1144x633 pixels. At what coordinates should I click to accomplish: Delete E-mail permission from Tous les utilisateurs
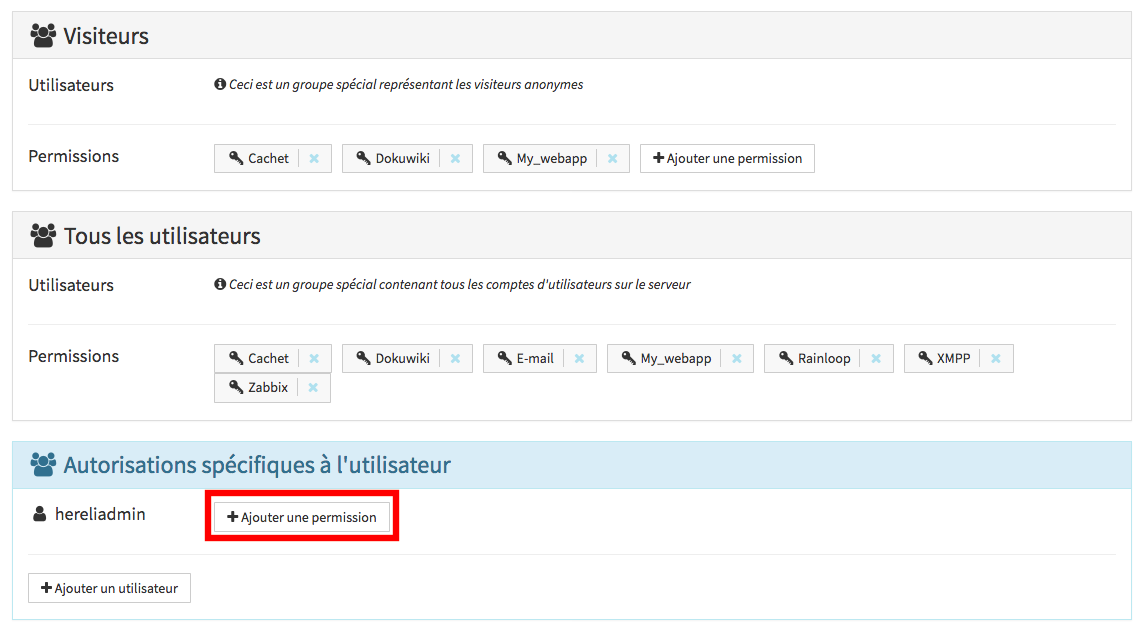(x=579, y=359)
